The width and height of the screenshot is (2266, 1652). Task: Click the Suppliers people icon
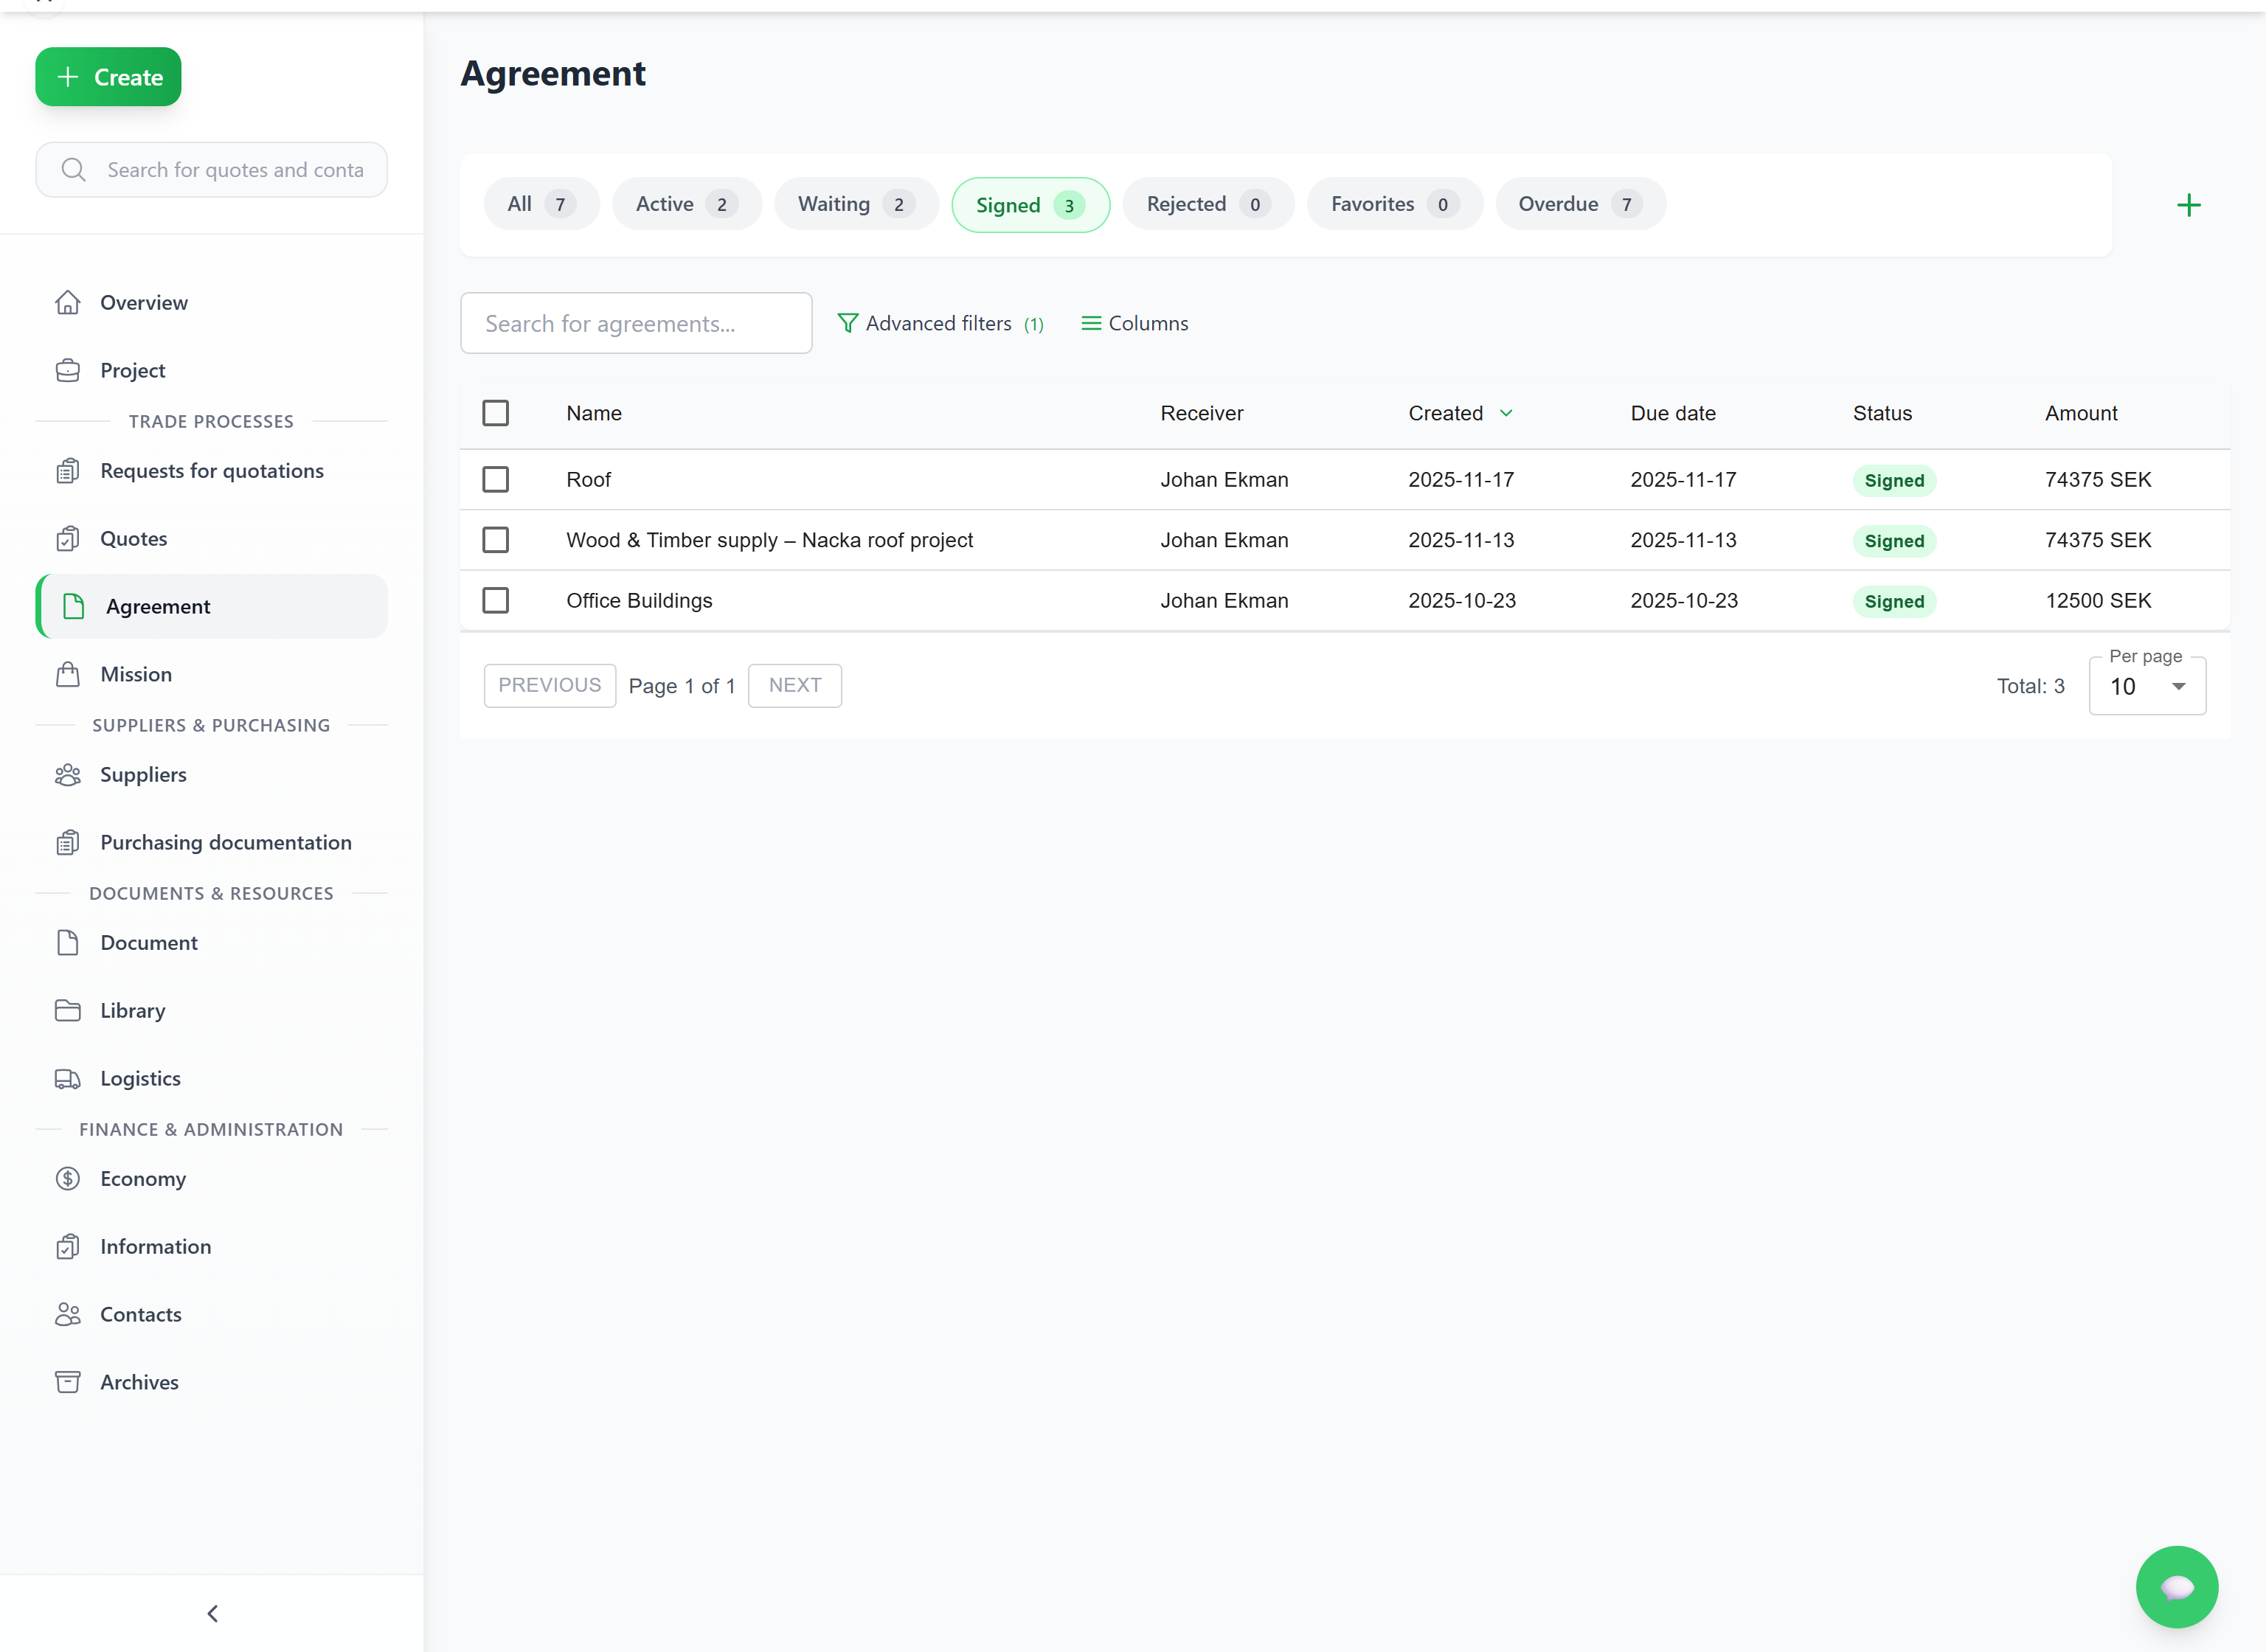pos(67,774)
